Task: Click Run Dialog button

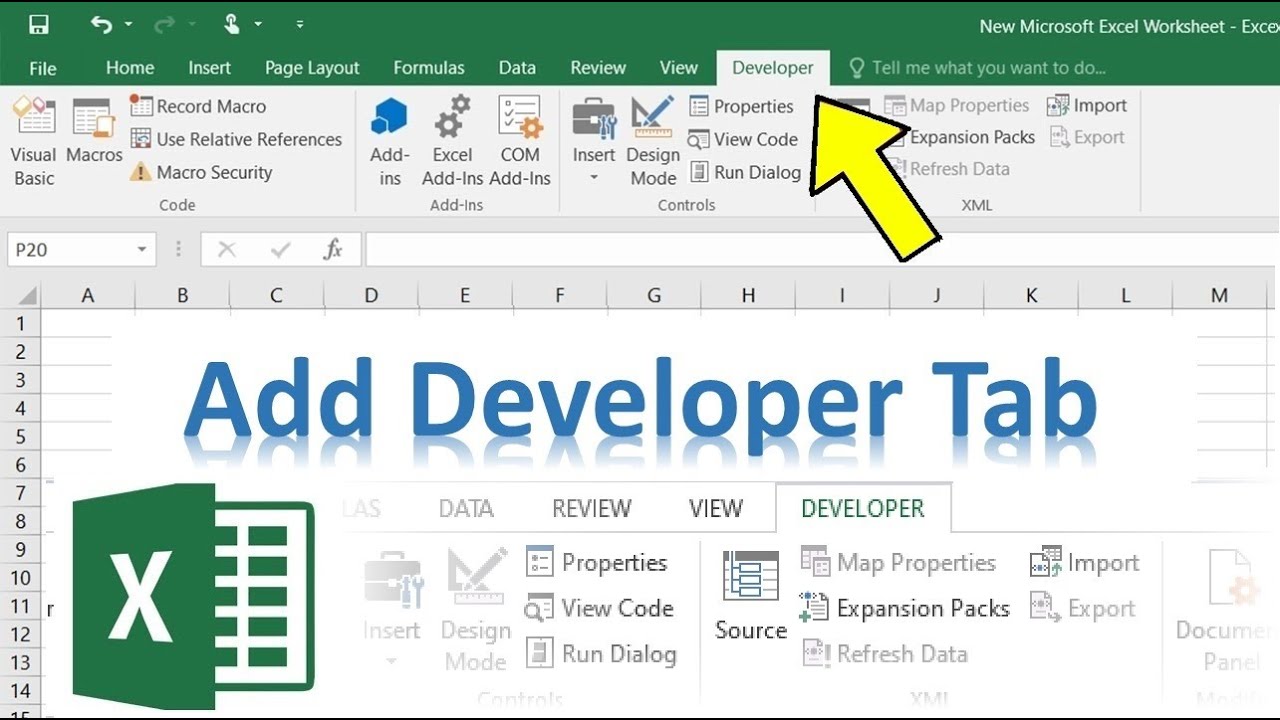Action: pyautogui.click(x=745, y=172)
